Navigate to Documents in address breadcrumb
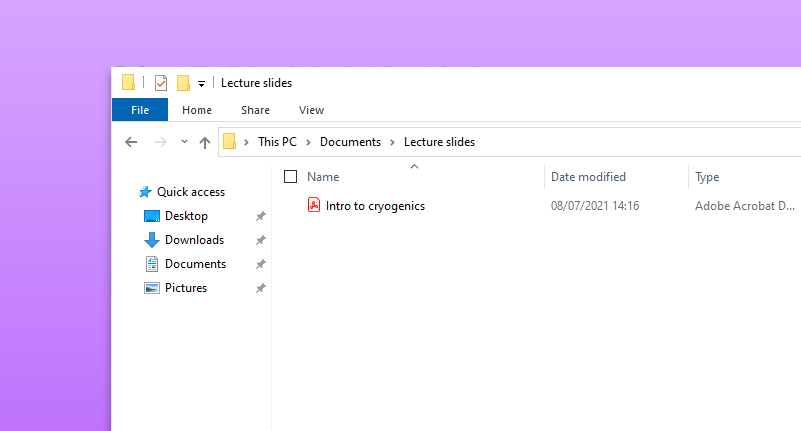Image resolution: width=801 pixels, height=431 pixels. 350,142
